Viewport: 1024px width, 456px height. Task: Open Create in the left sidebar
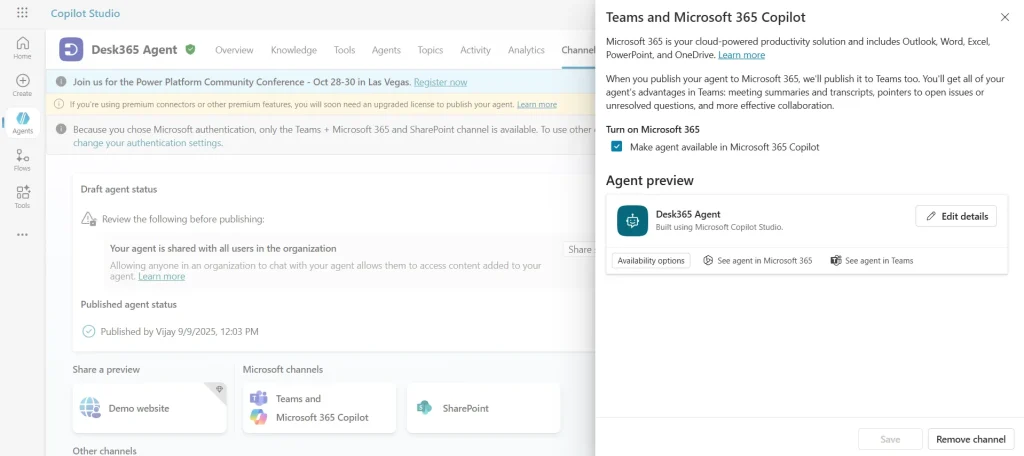tap(22, 85)
